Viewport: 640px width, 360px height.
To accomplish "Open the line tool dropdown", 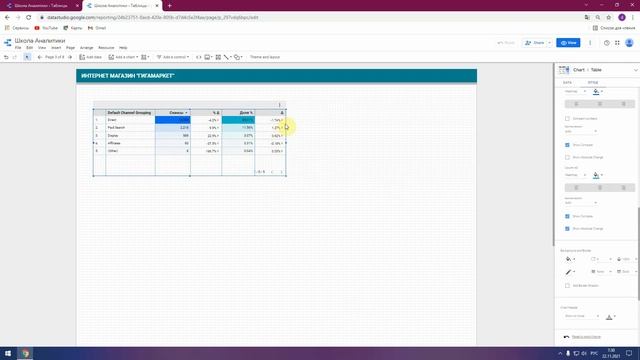I will 227,57.
